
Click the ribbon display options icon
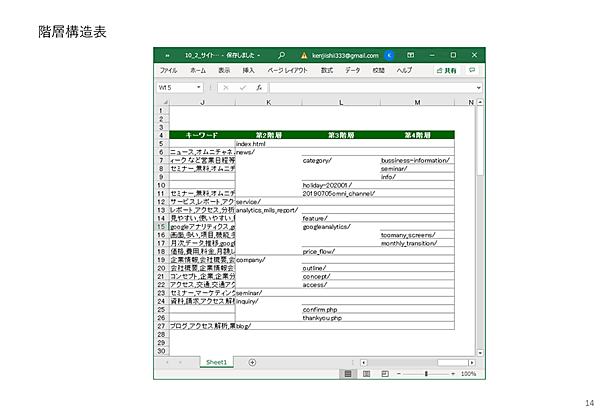coord(410,55)
